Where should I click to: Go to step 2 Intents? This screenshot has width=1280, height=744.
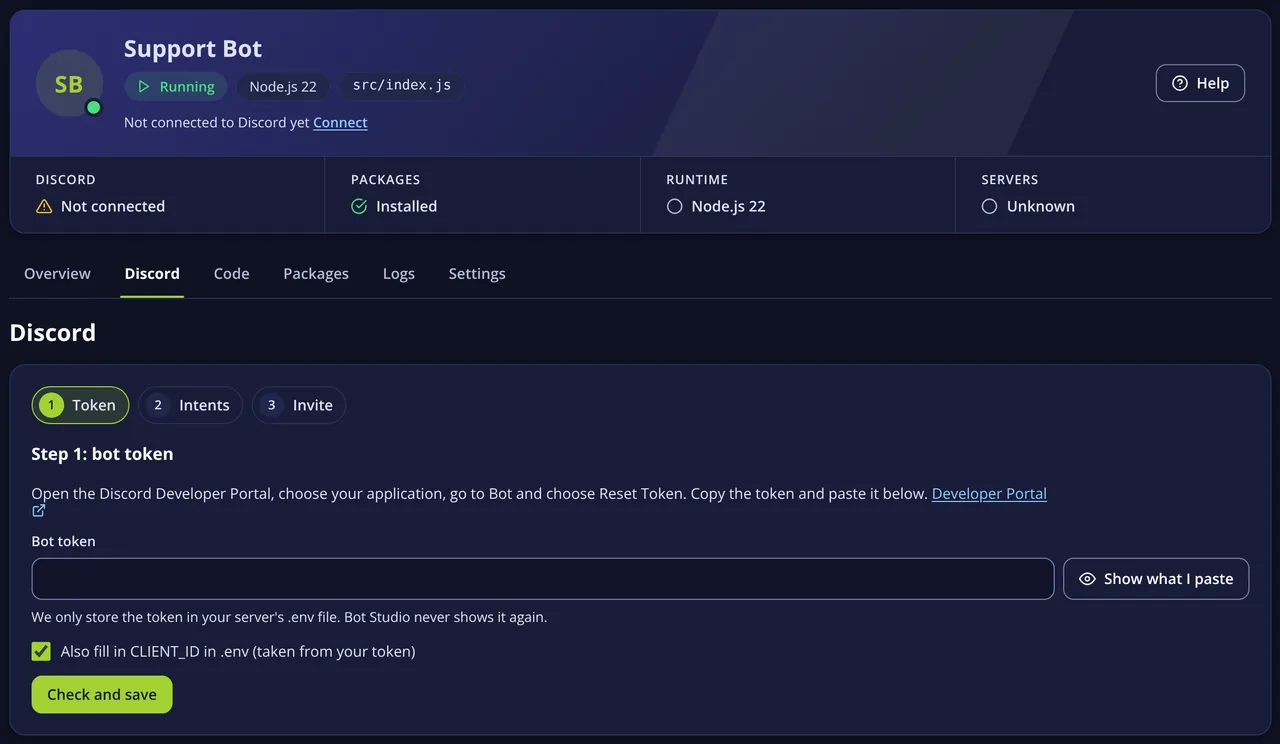point(191,405)
